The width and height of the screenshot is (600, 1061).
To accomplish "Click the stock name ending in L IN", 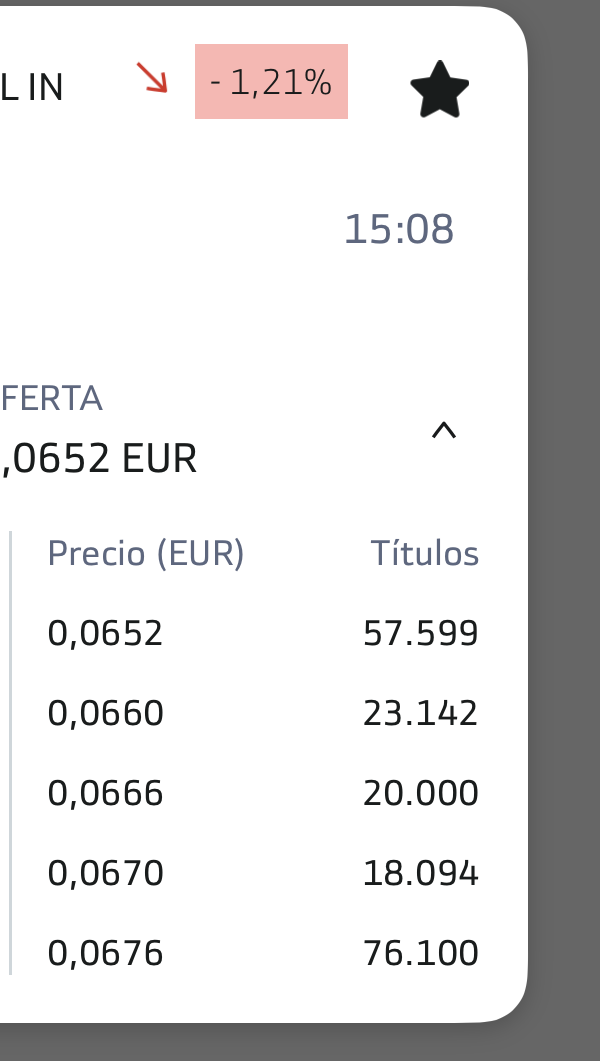I will pyautogui.click(x=32, y=89).
